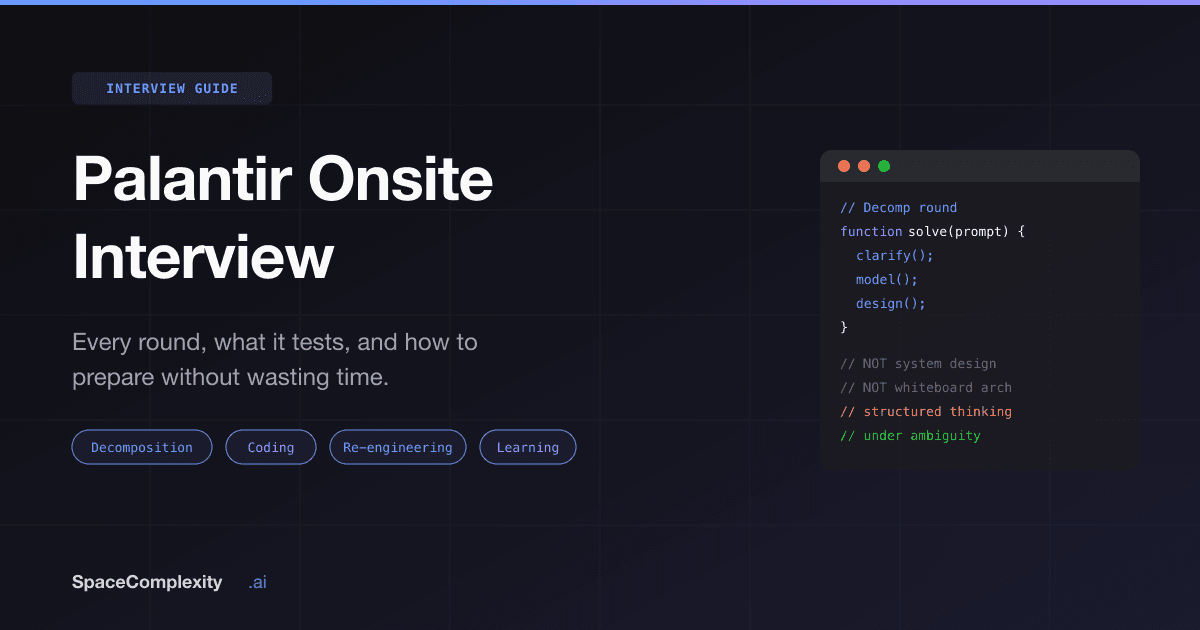Click the red dot in code window
Screen dimensions: 1200x630
click(844, 166)
